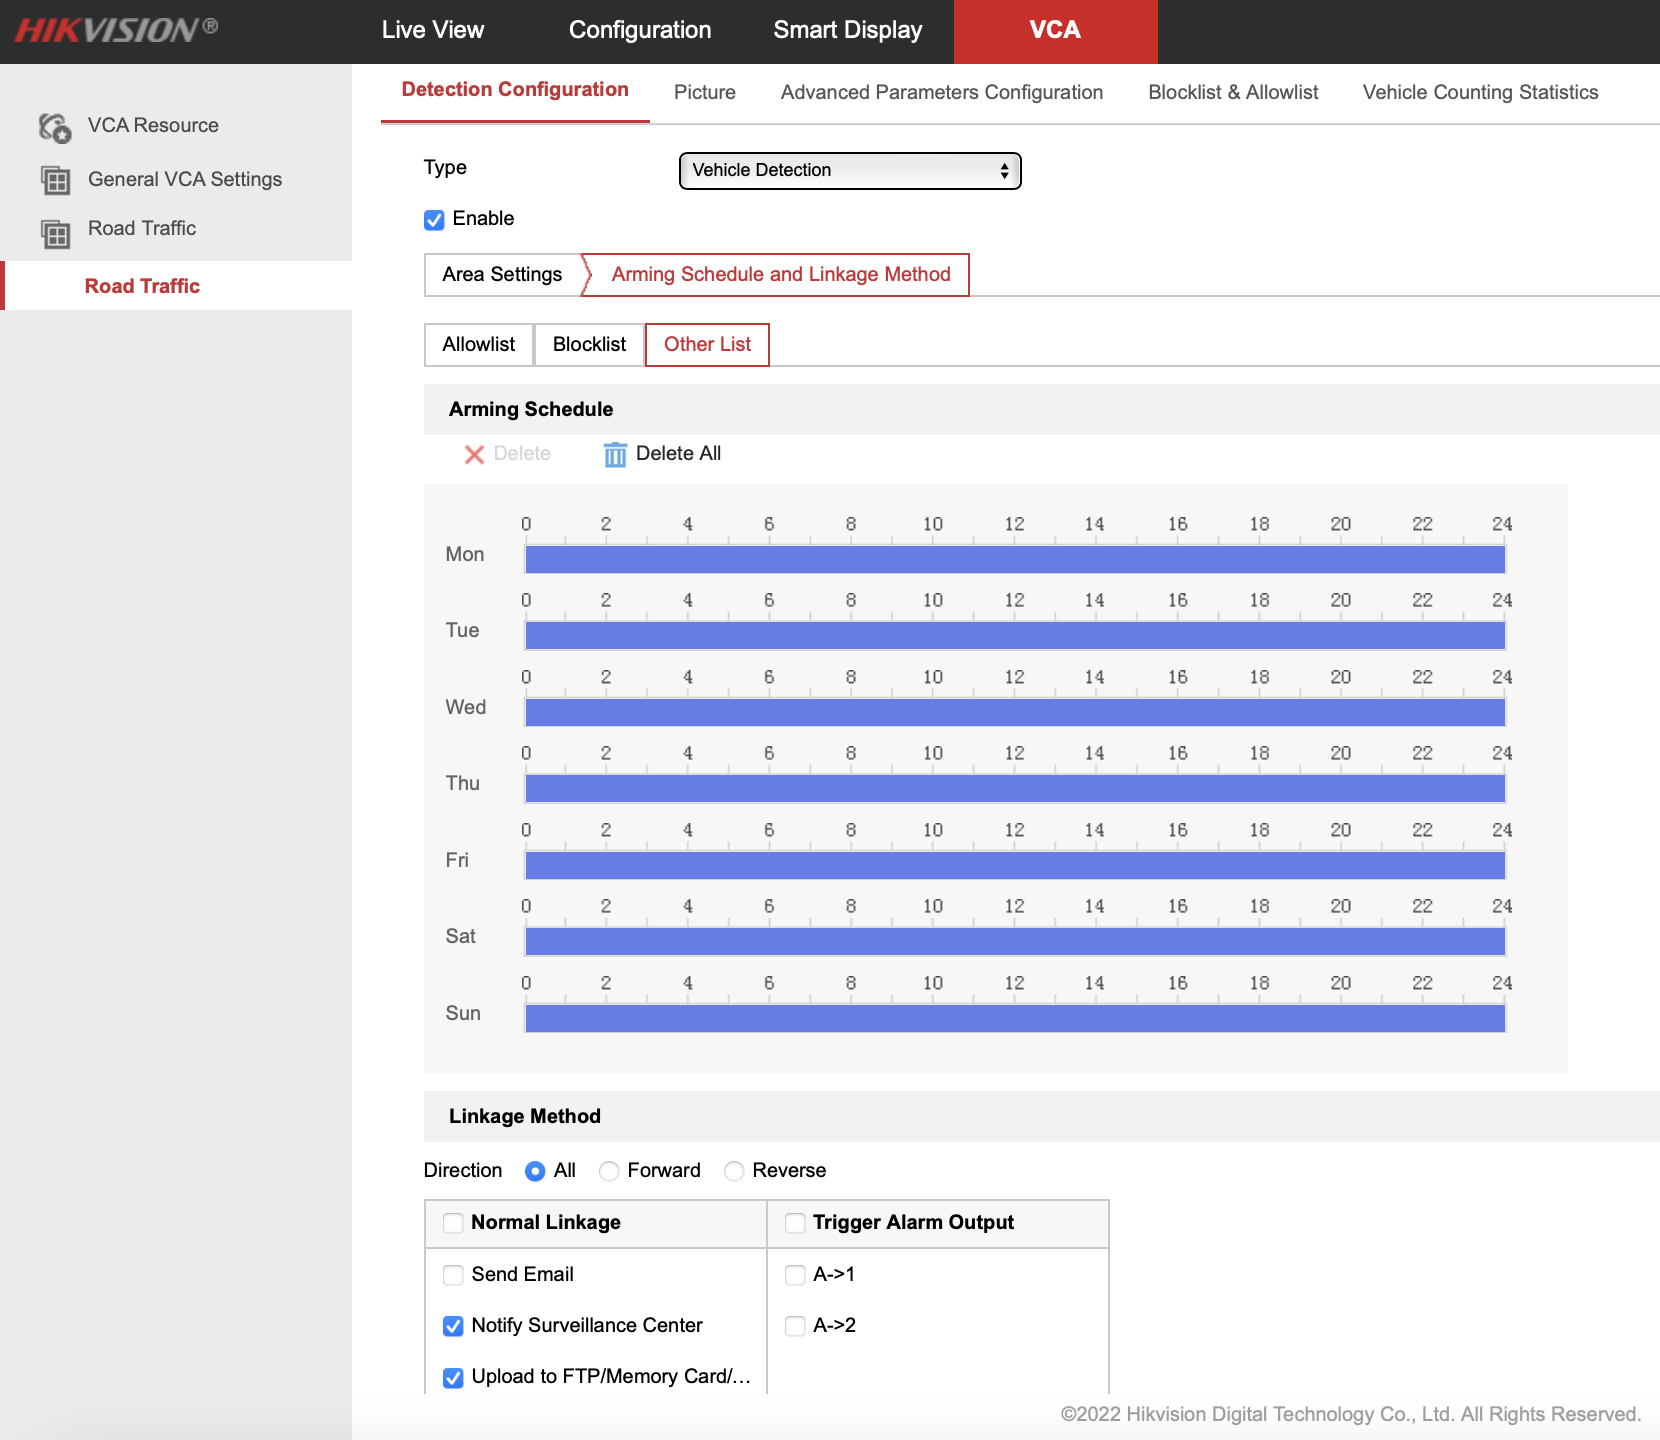Viewport: 1660px width, 1440px height.
Task: Click the Delete All trash can icon
Action: (615, 455)
